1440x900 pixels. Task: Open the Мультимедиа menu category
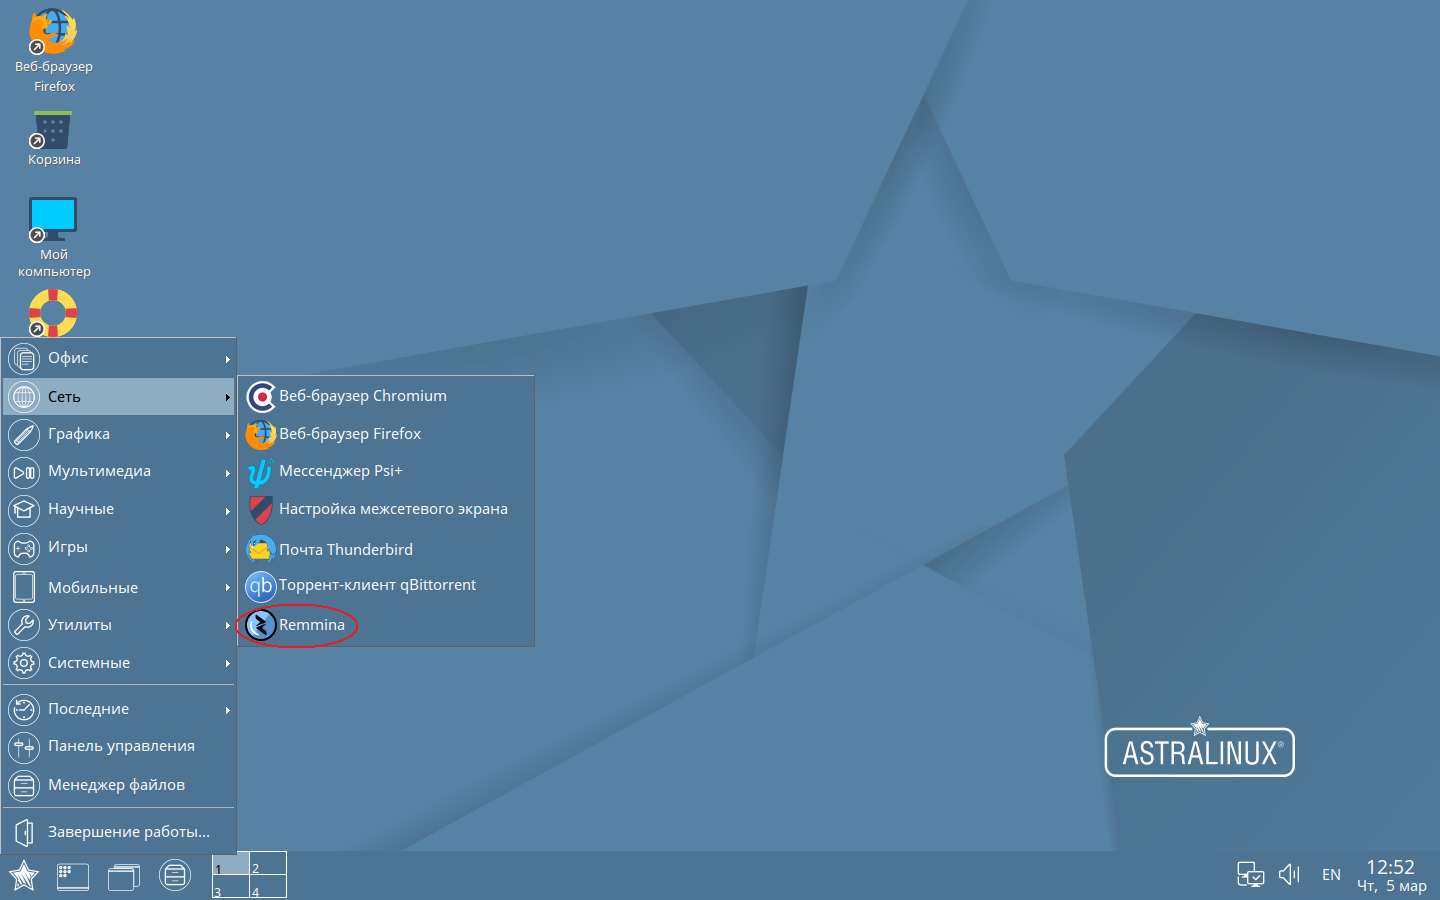[119, 472]
